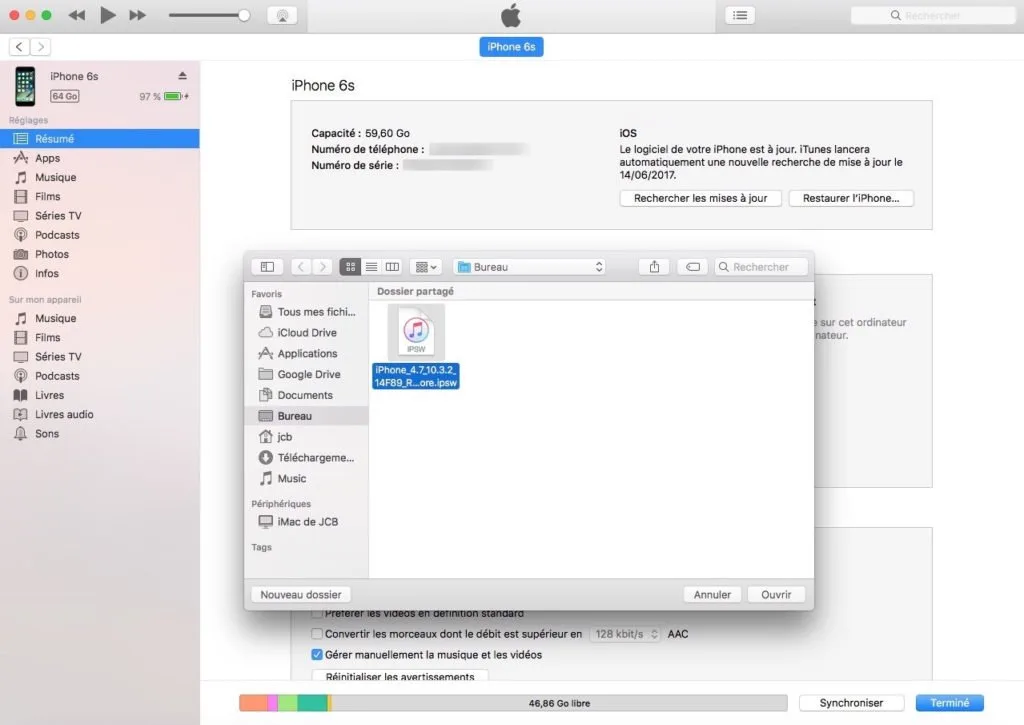The image size is (1024, 725).
Task: Click the edit tags icon
Action: (693, 266)
